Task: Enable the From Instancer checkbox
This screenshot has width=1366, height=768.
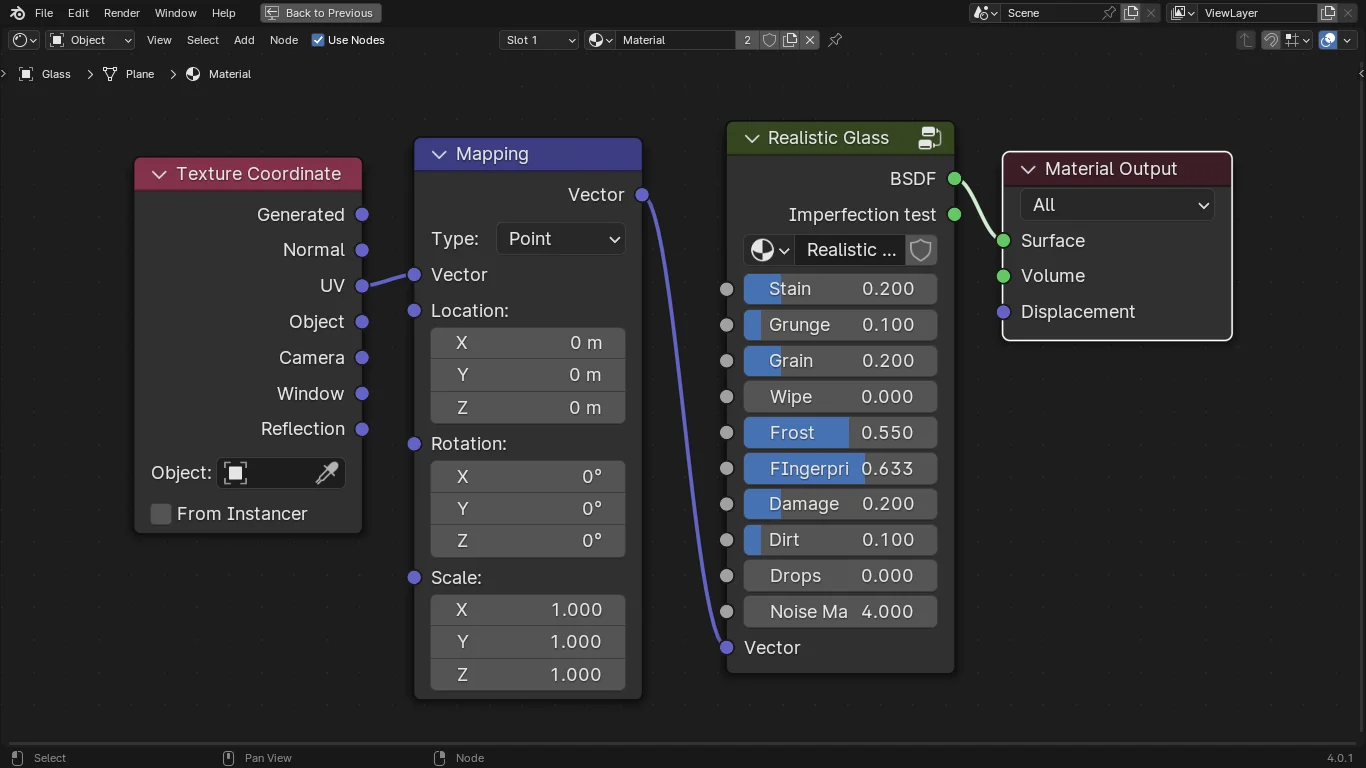Action: pos(161,514)
